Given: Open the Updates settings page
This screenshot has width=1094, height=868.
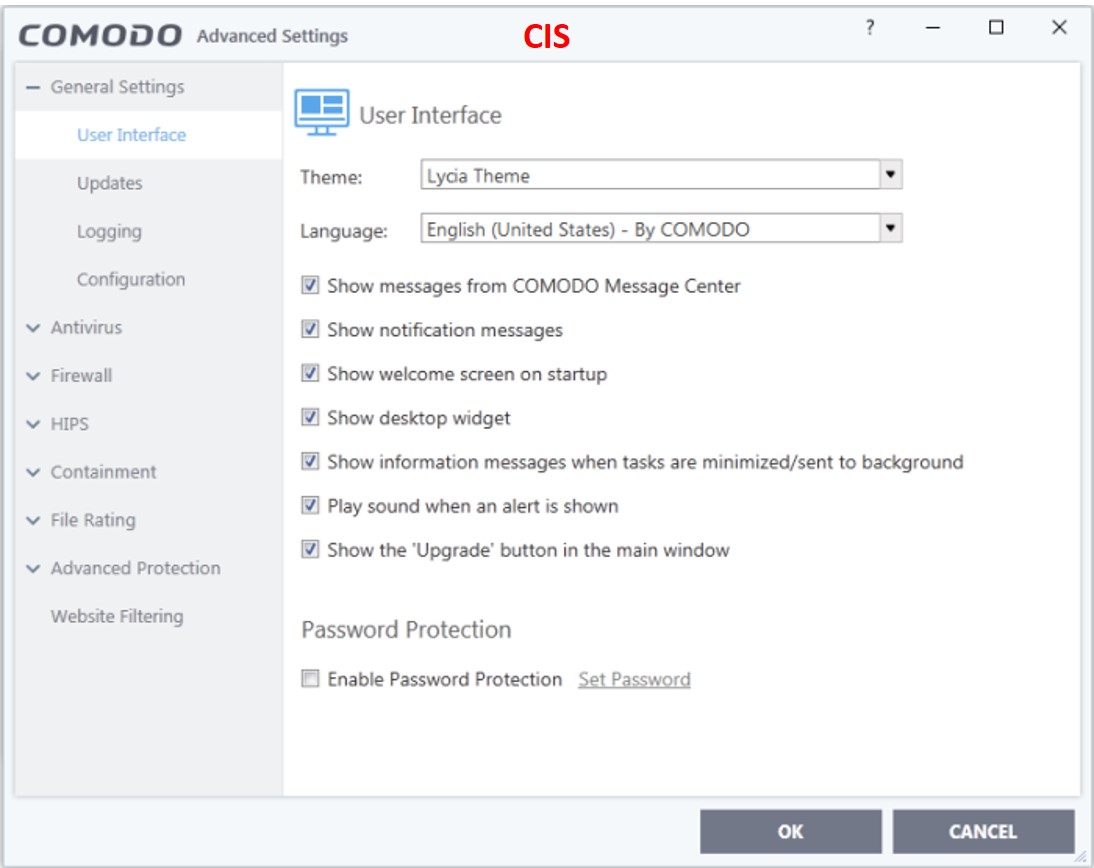Looking at the screenshot, I should click(x=109, y=184).
